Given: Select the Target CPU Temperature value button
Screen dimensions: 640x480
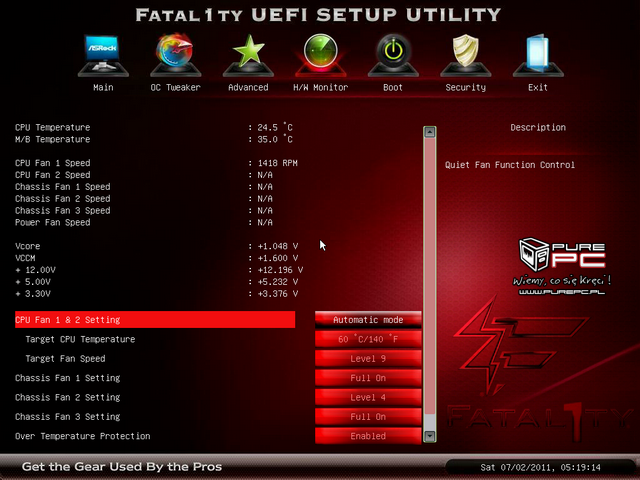Looking at the screenshot, I should 368,340.
